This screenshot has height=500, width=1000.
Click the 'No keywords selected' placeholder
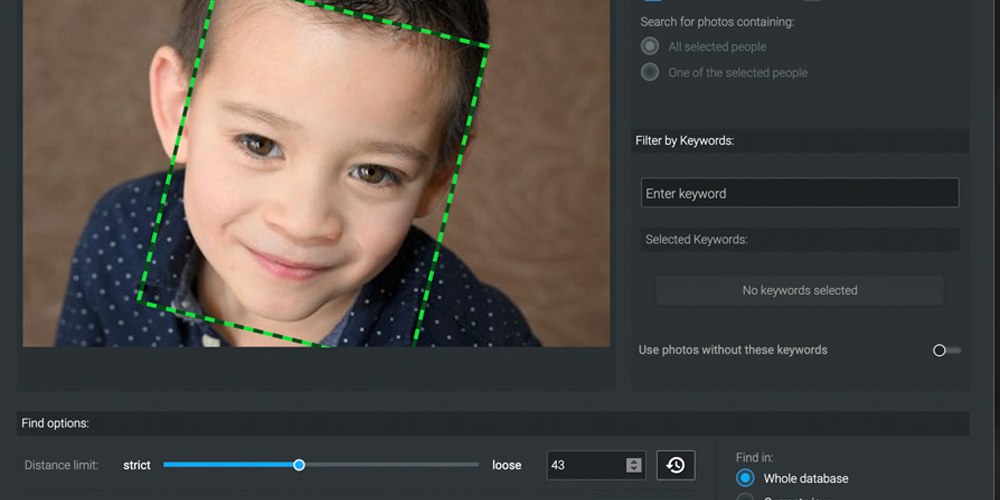click(x=800, y=290)
